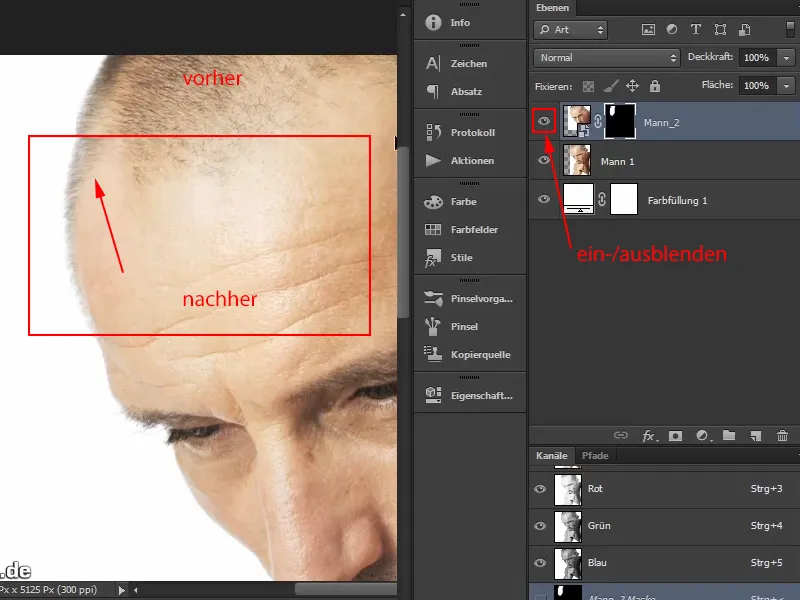800x600 pixels.
Task: Add a layer style via fx icon
Action: click(x=649, y=436)
